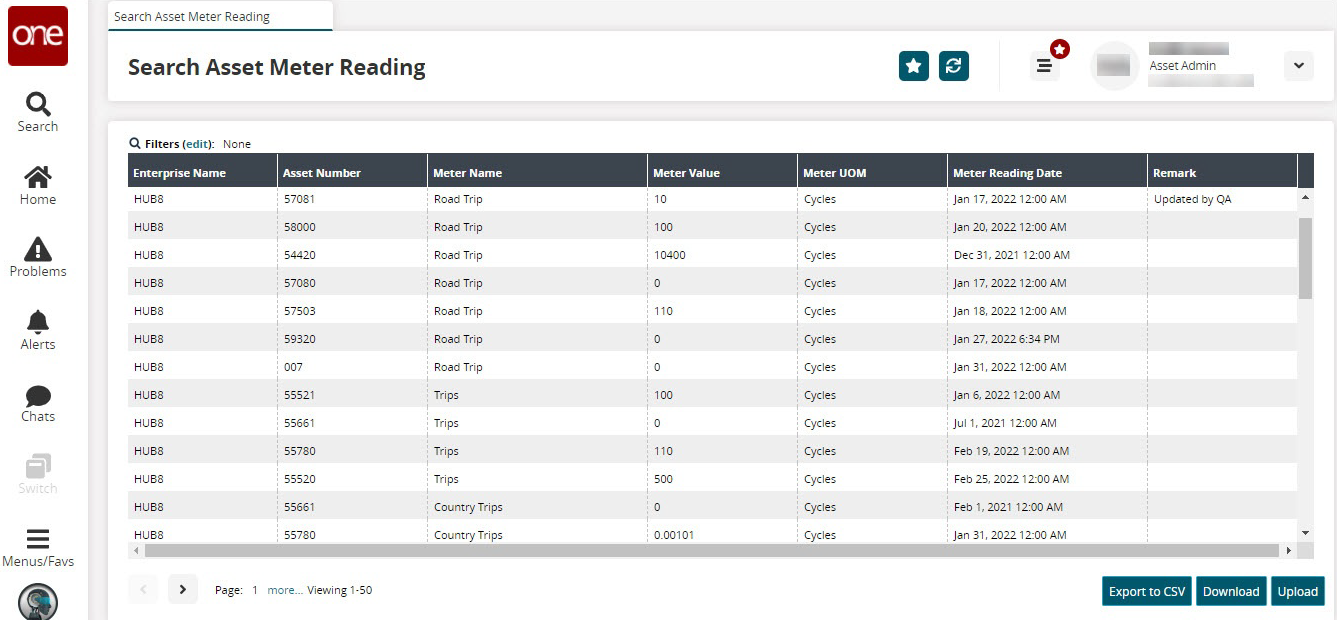Sort by Meter Reading Date column header
This screenshot has height=620, width=1337.
[x=1047, y=173]
